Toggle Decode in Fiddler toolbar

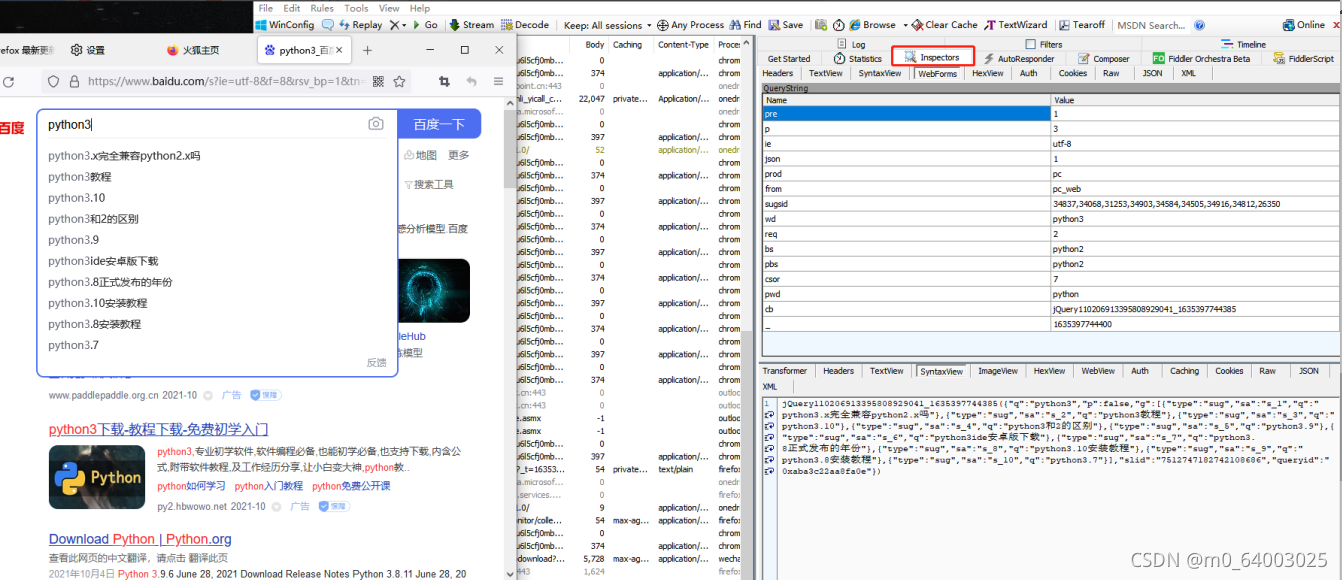(525, 25)
